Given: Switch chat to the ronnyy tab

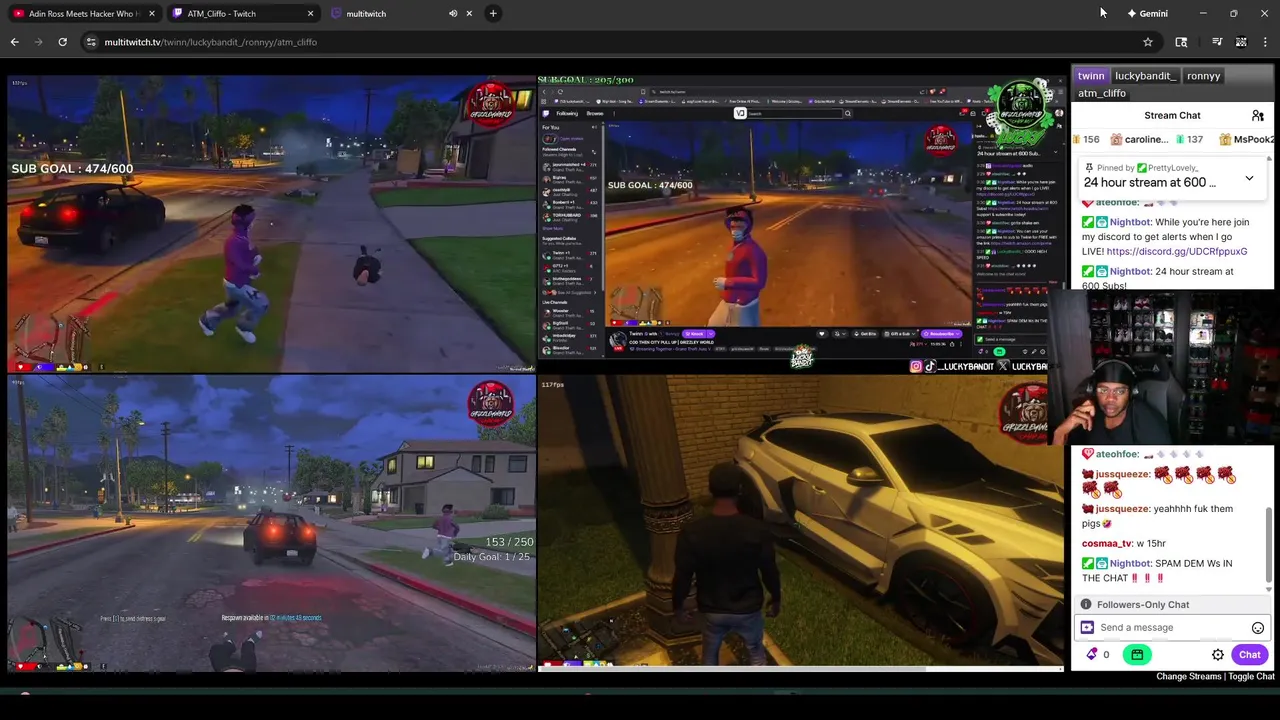Looking at the screenshot, I should (1203, 76).
